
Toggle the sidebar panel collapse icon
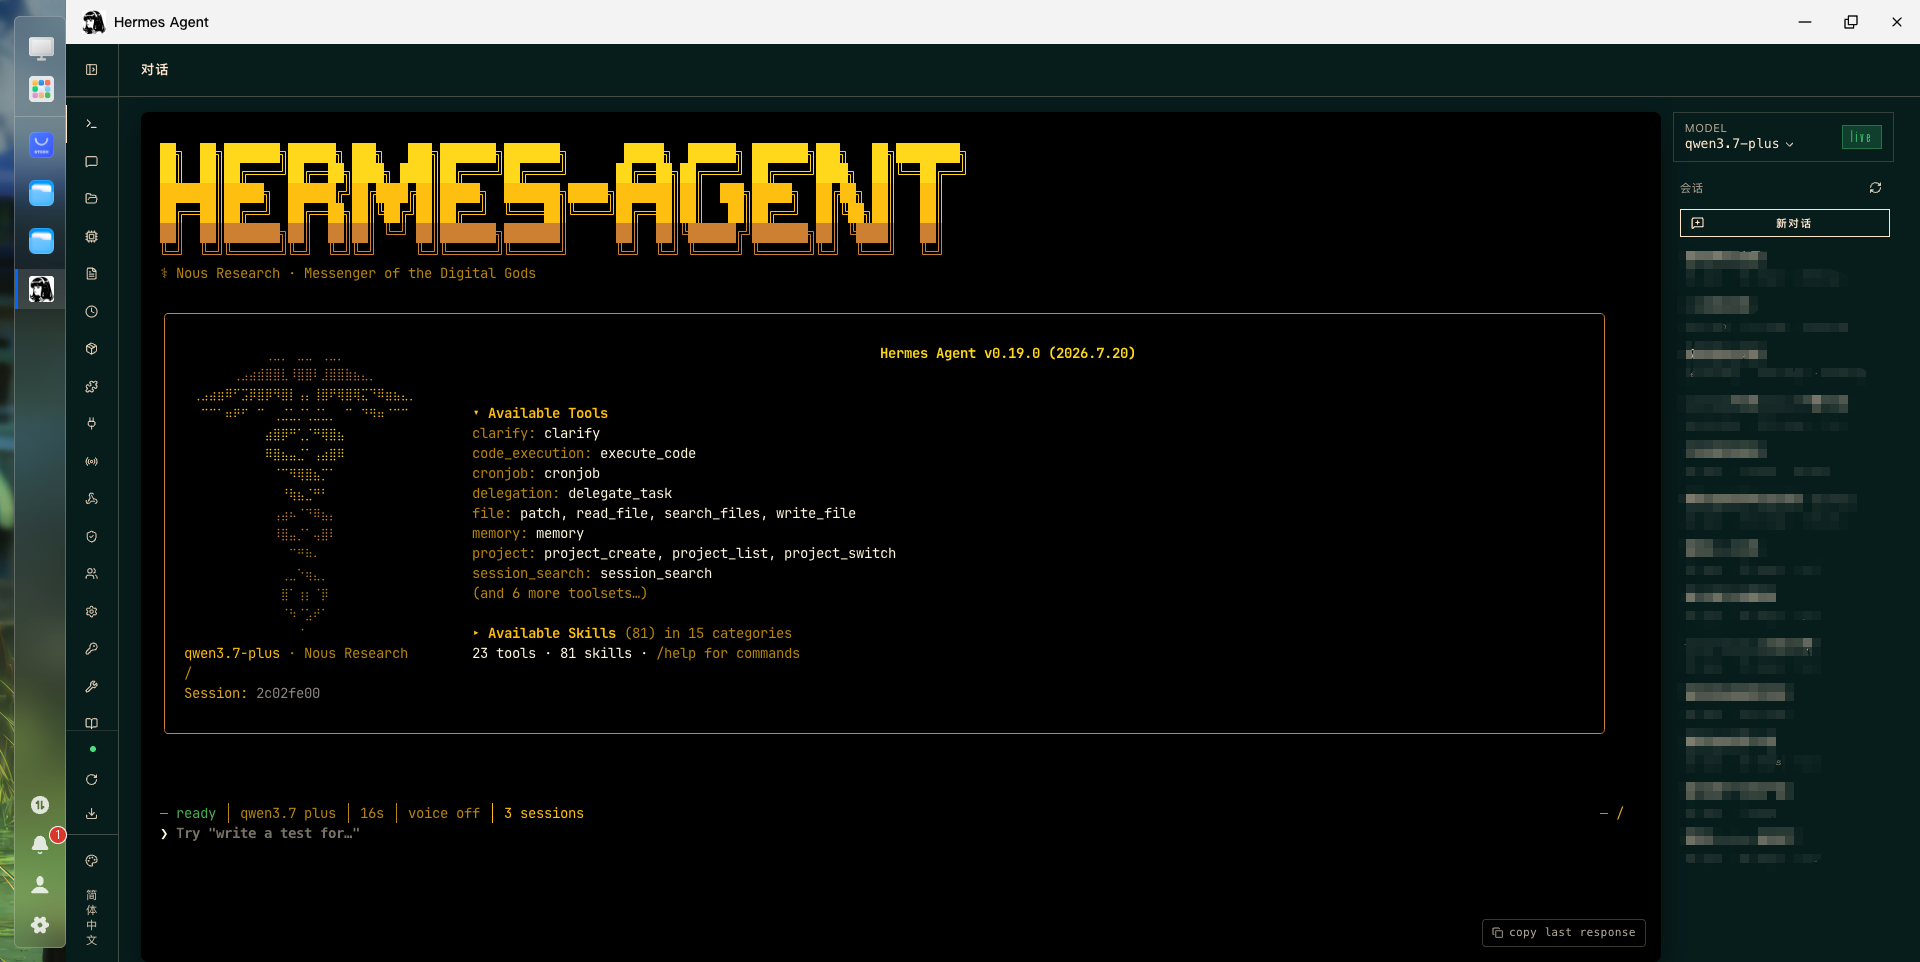(x=91, y=70)
